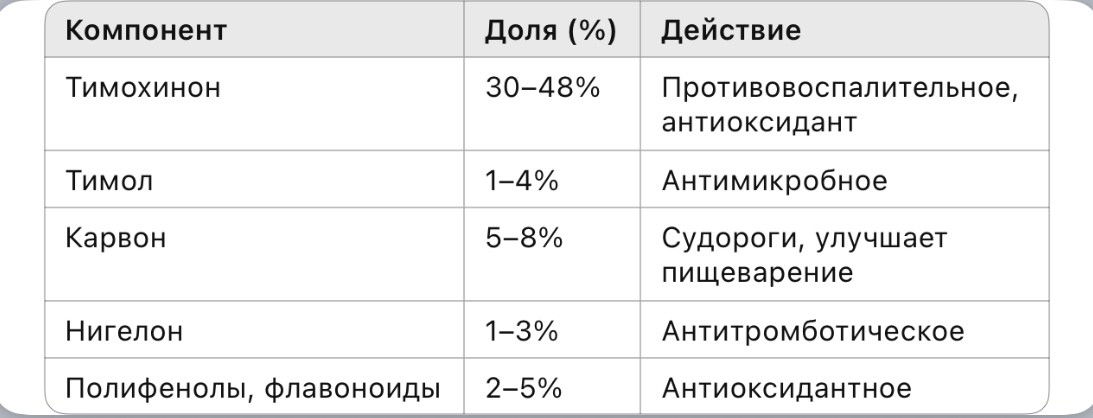Select the Тимол component cell
The image size is (1093, 418).
click(254, 179)
